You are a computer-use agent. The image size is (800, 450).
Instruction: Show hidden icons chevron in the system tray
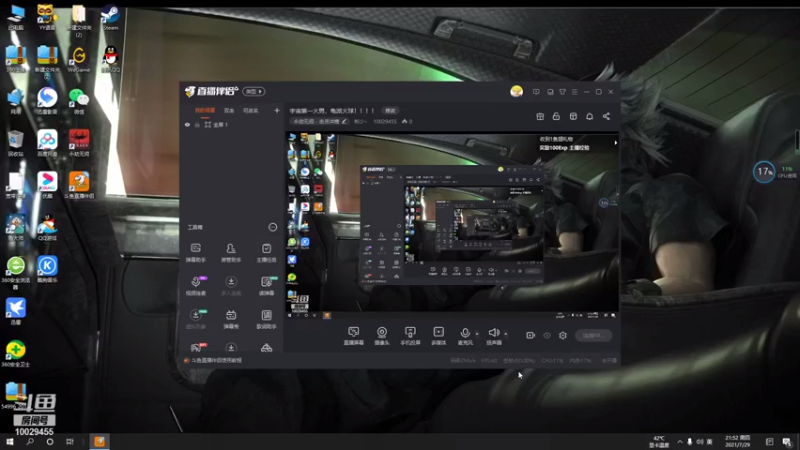click(x=680, y=441)
